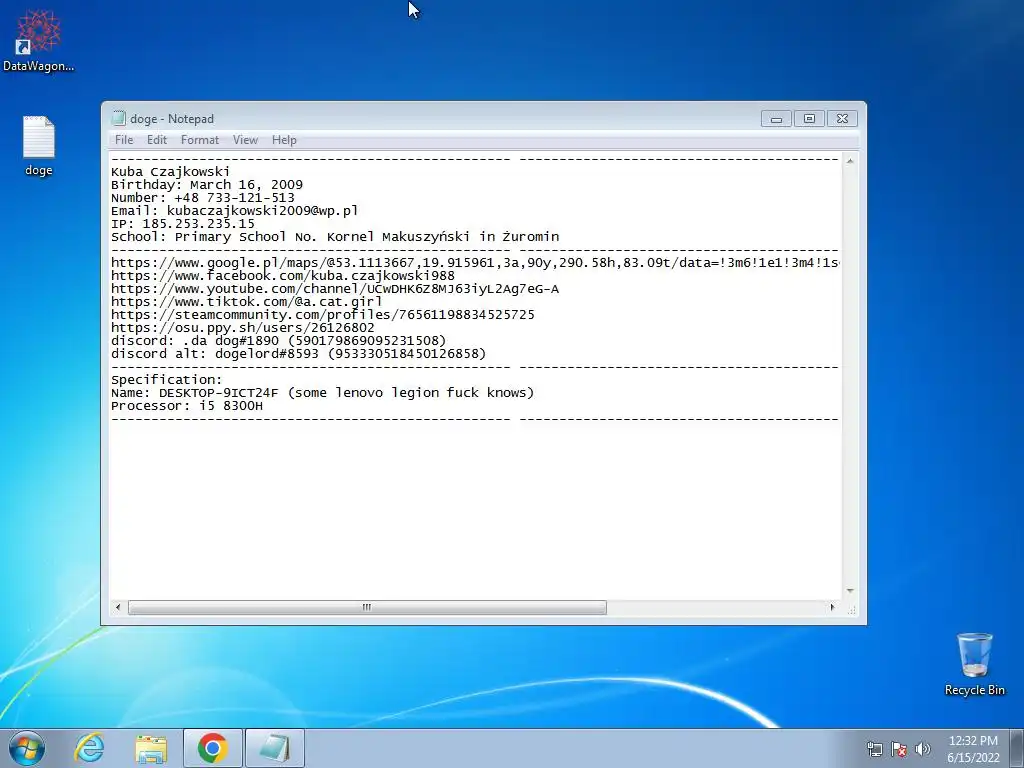Switch to Google Chrome on the taskbar
Image resolution: width=1024 pixels, height=768 pixels.
click(213, 748)
